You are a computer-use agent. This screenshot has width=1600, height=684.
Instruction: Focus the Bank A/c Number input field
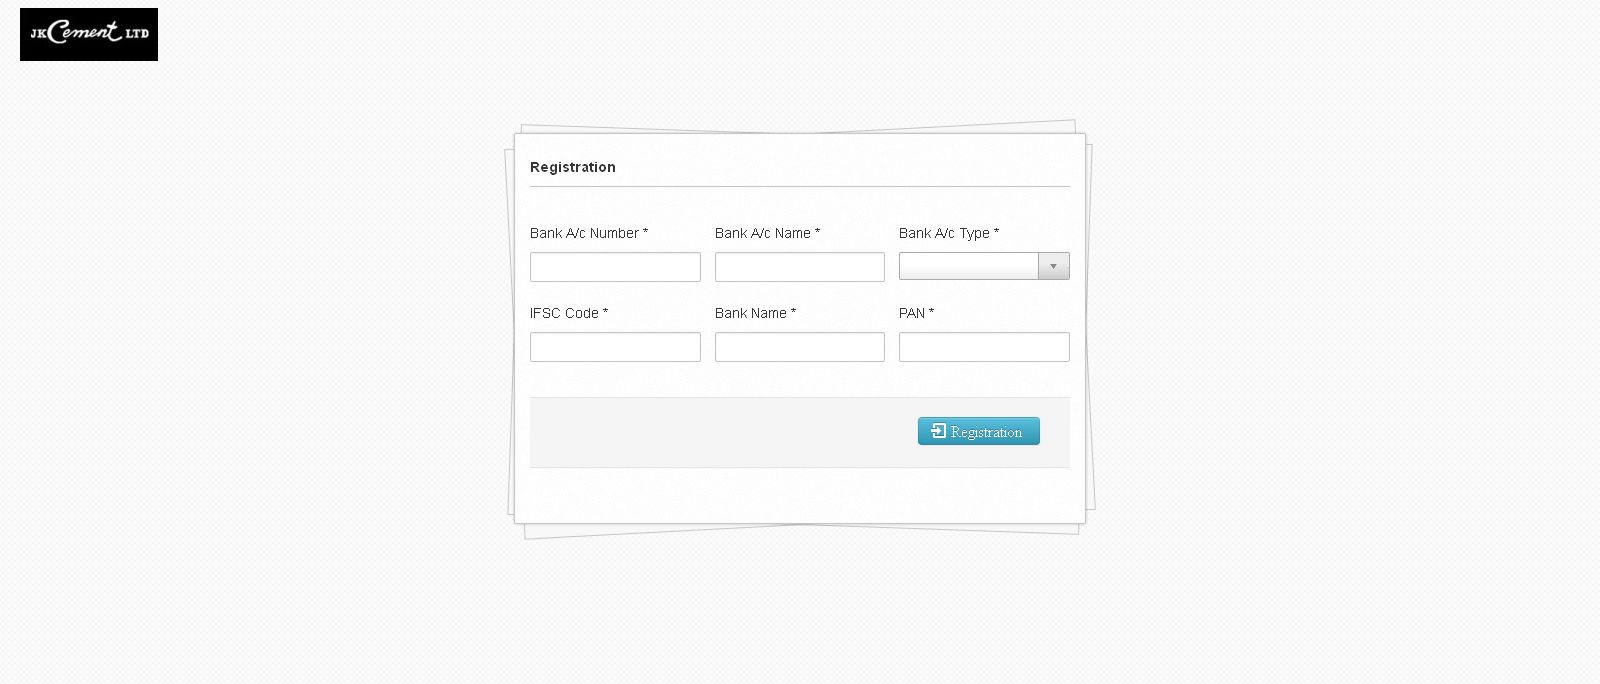[615, 267]
